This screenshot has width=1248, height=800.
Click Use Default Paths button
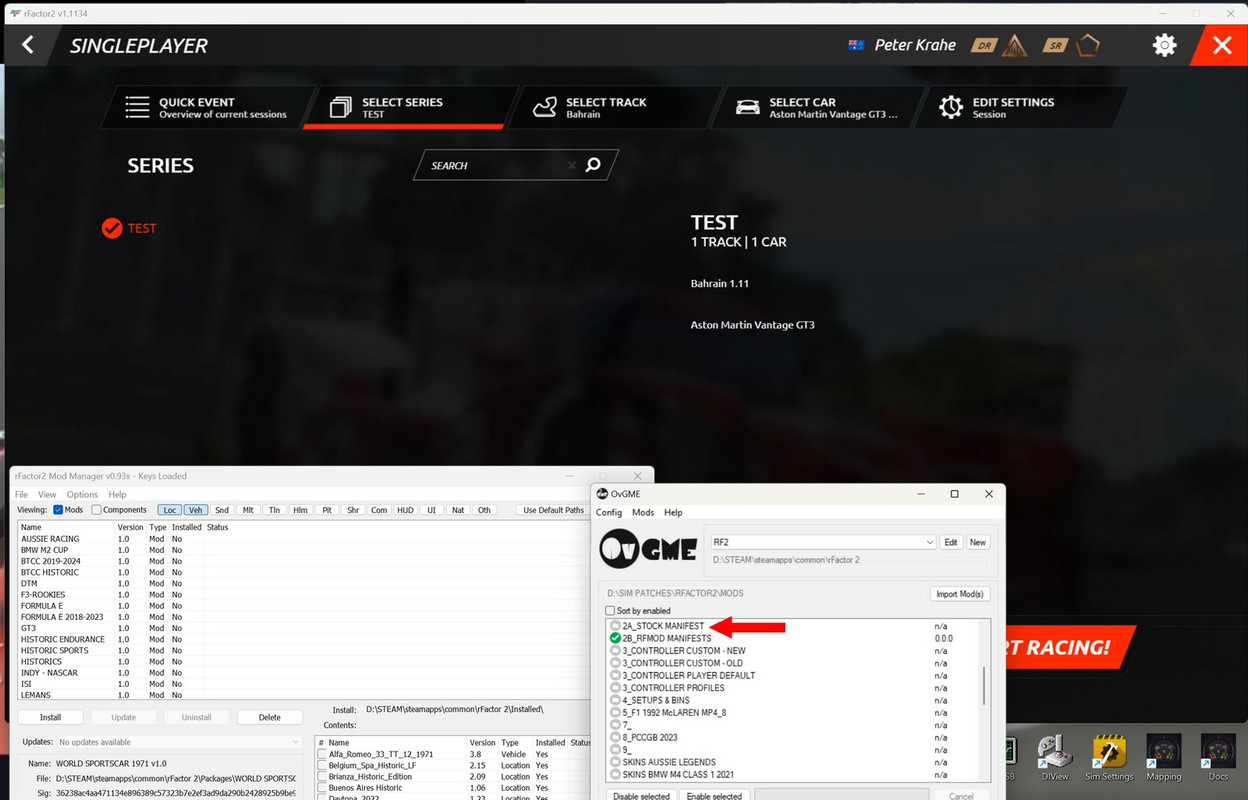pyautogui.click(x=554, y=510)
